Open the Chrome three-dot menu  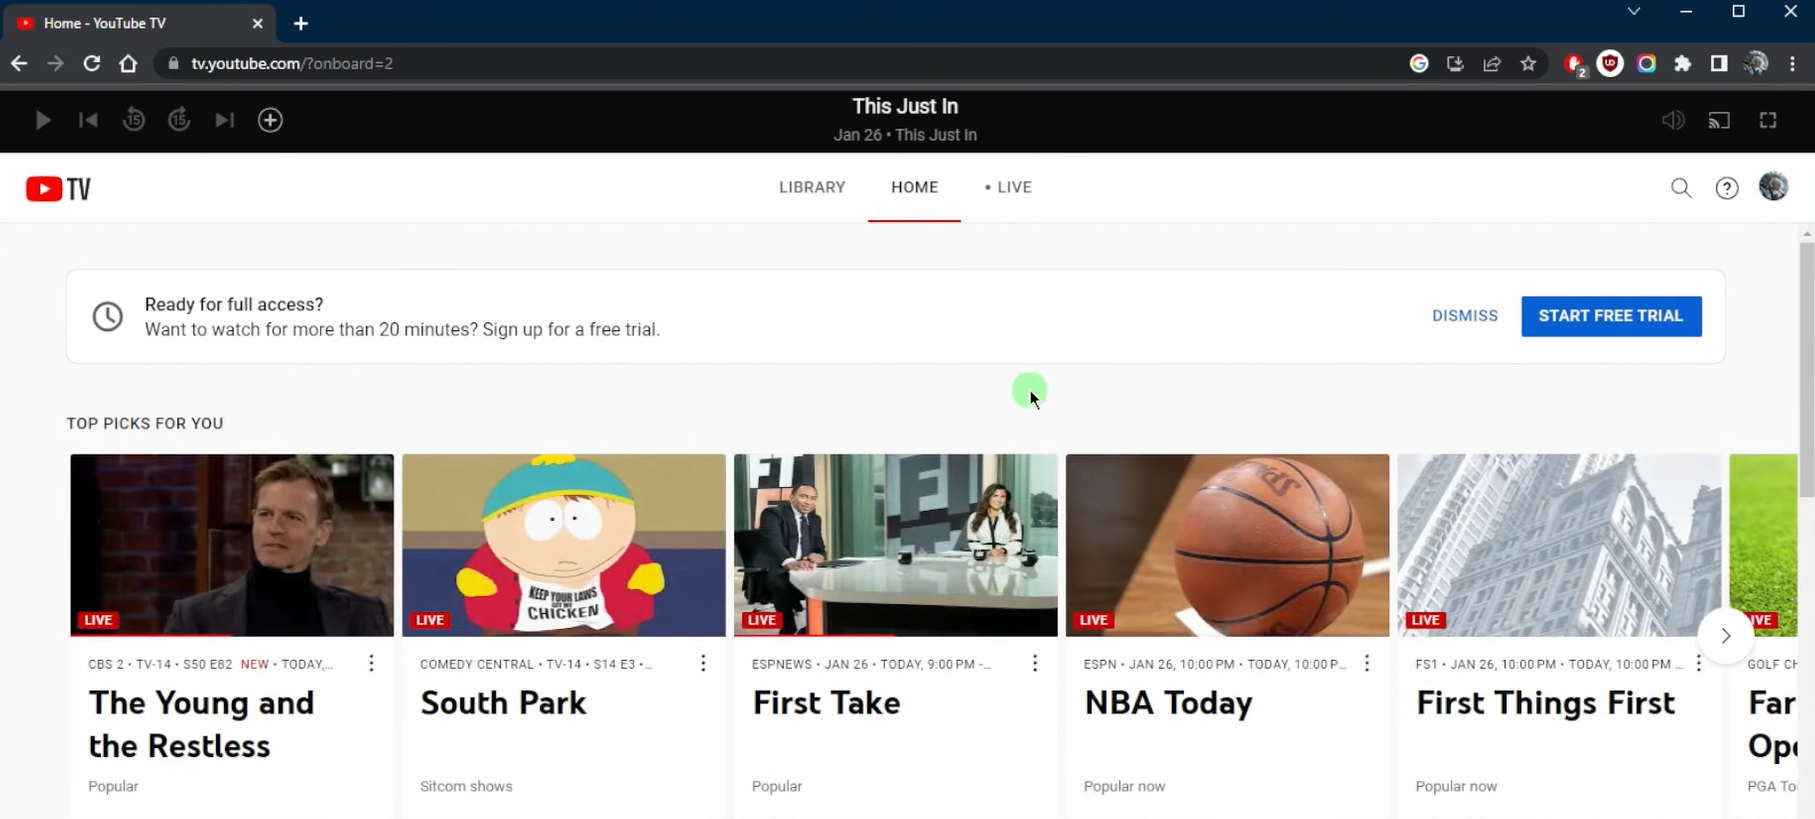coord(1792,63)
